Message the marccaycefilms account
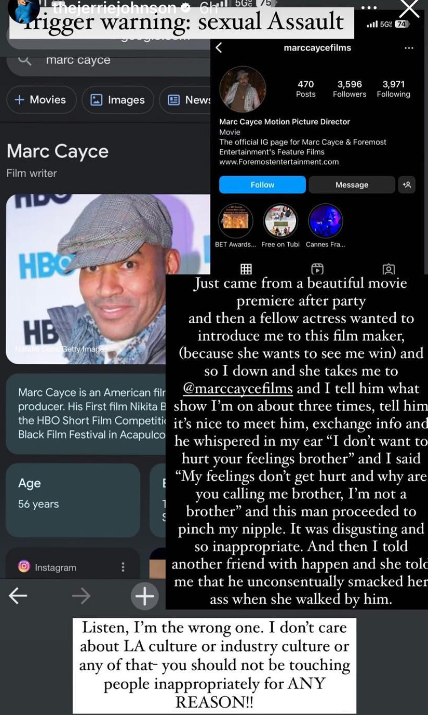 tap(351, 185)
